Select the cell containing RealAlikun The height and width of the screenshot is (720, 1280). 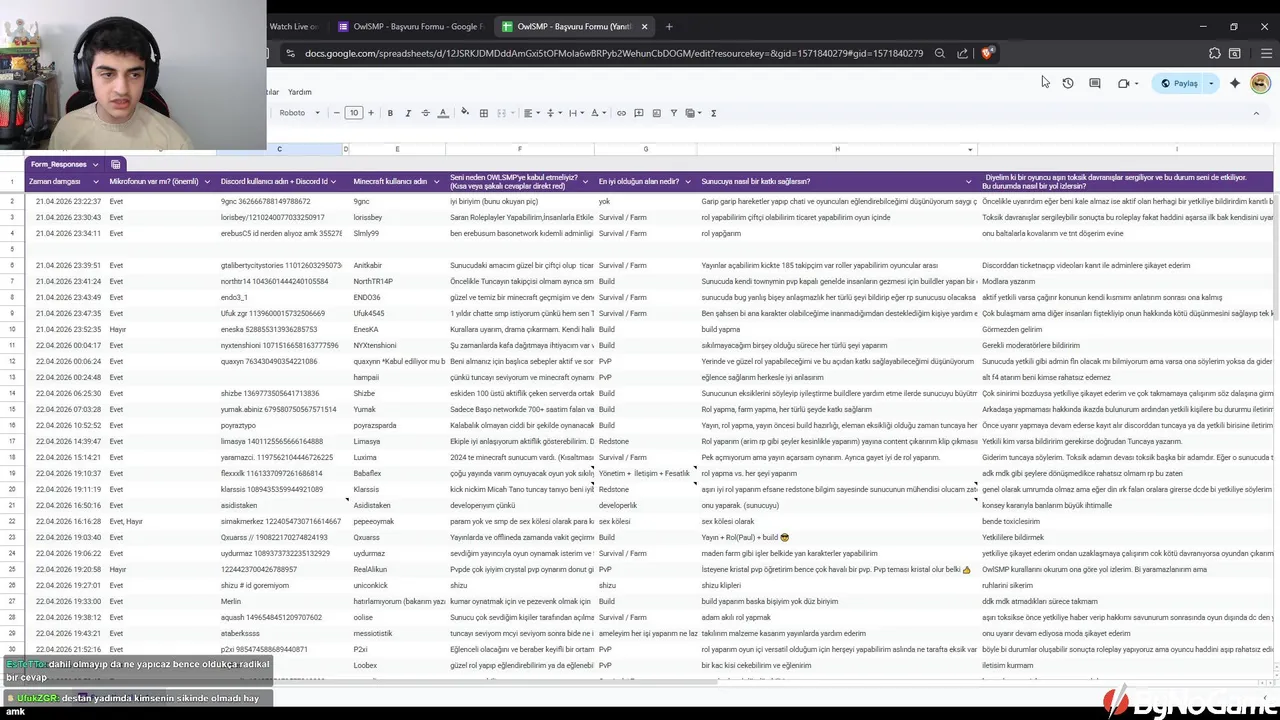(397, 569)
